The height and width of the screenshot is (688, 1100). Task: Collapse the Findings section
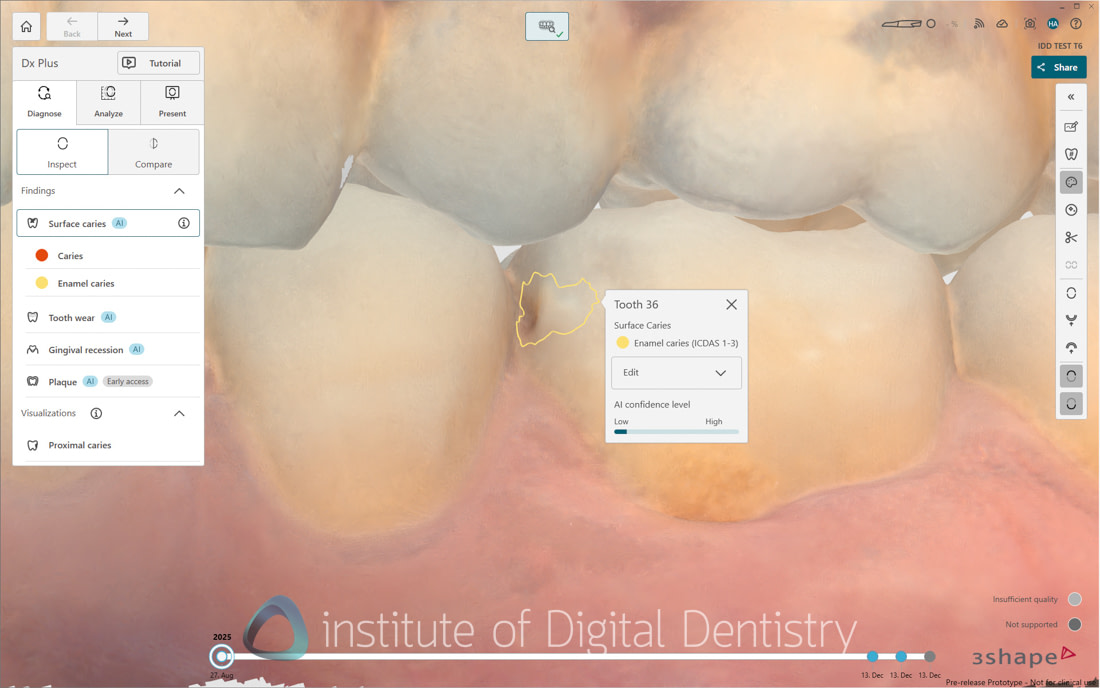(x=180, y=190)
